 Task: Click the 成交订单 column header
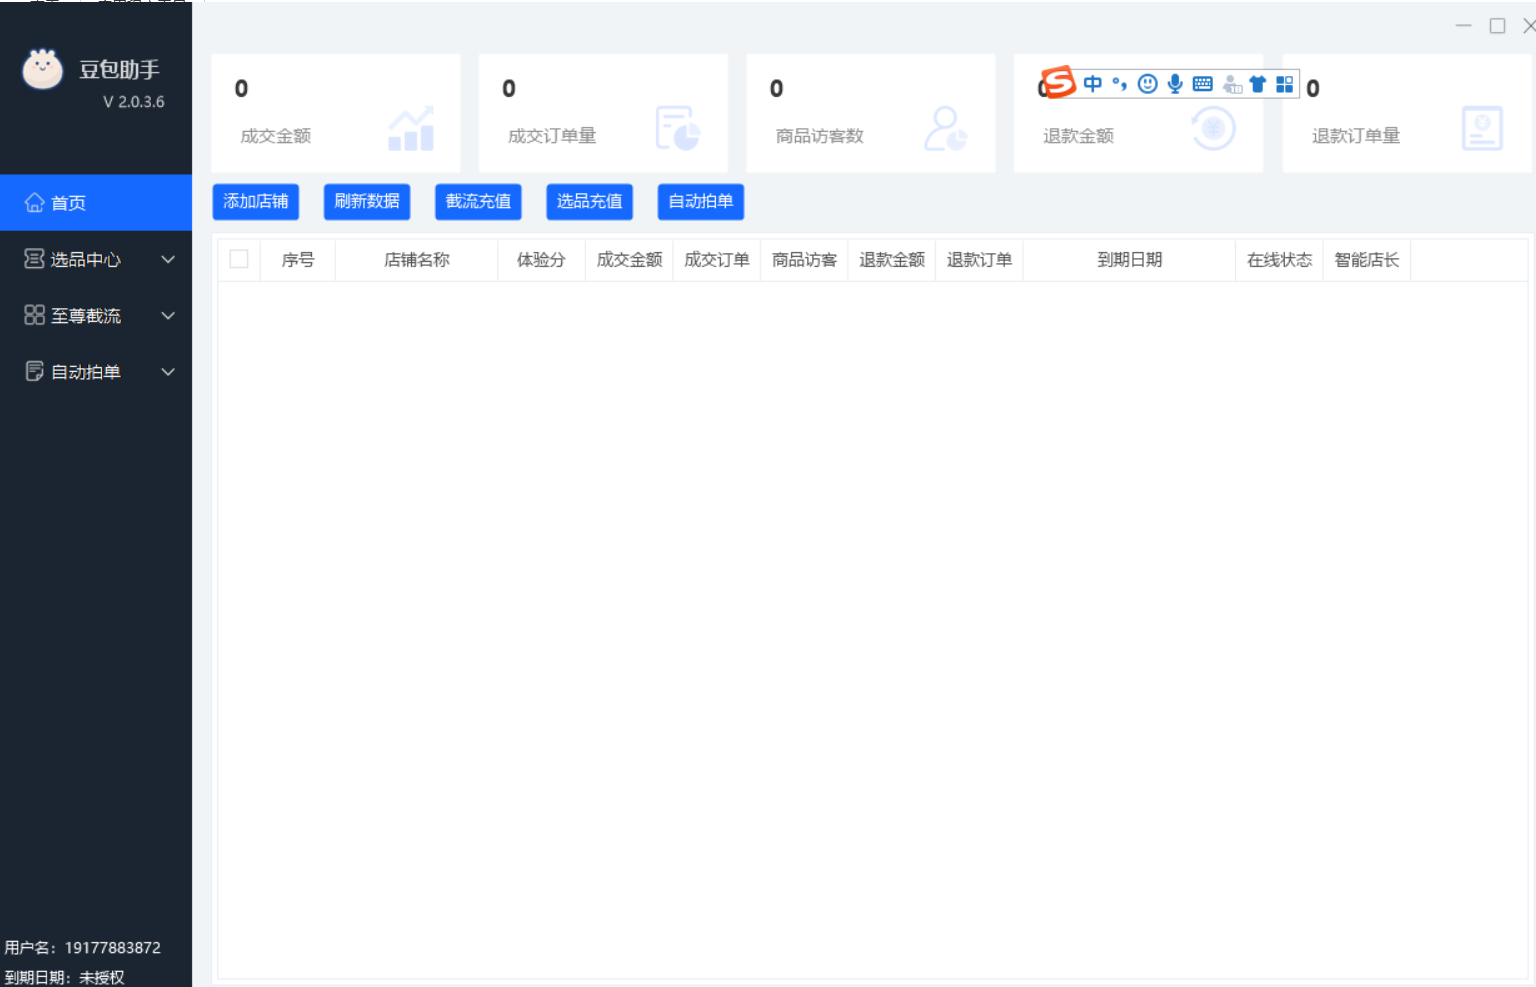click(717, 260)
